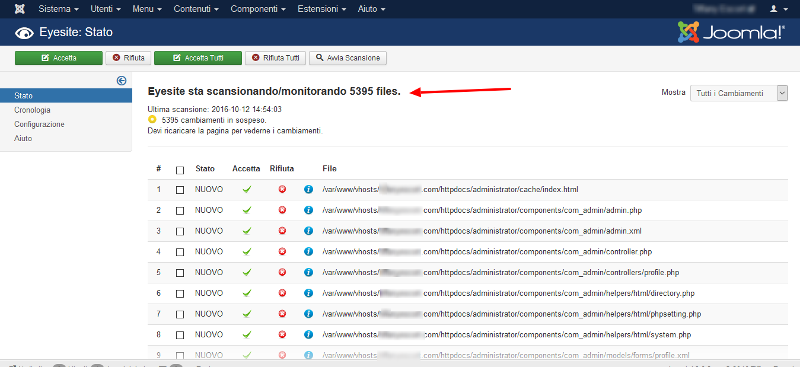Show info for controller.php file
Viewport: 800px width, 367px height.
click(308, 252)
